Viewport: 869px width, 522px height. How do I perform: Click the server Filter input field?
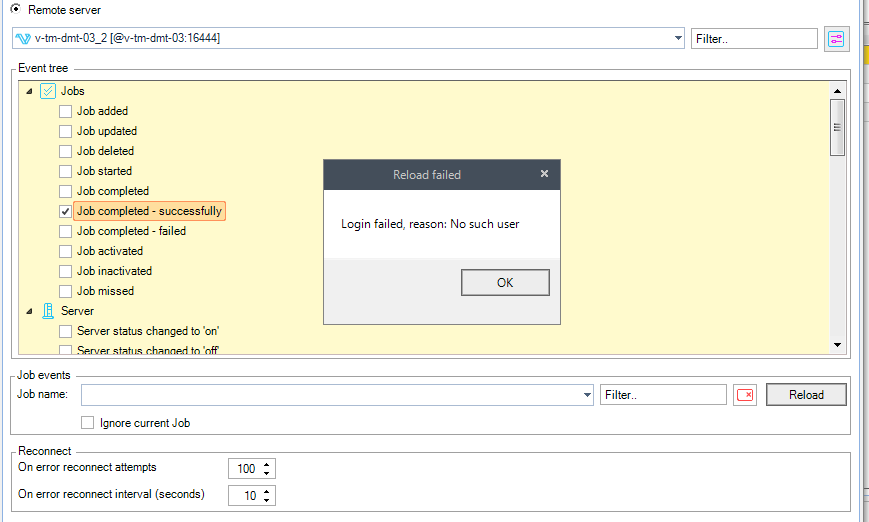754,39
